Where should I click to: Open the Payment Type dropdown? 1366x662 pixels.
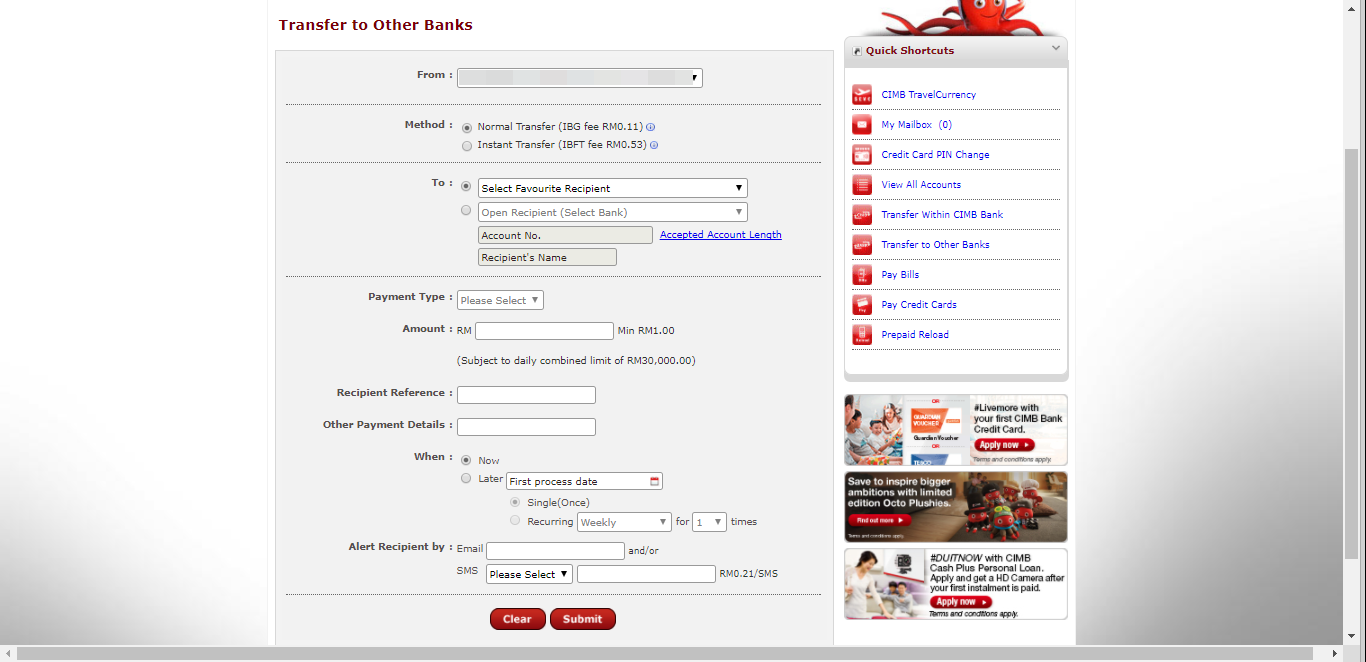[x=500, y=300]
